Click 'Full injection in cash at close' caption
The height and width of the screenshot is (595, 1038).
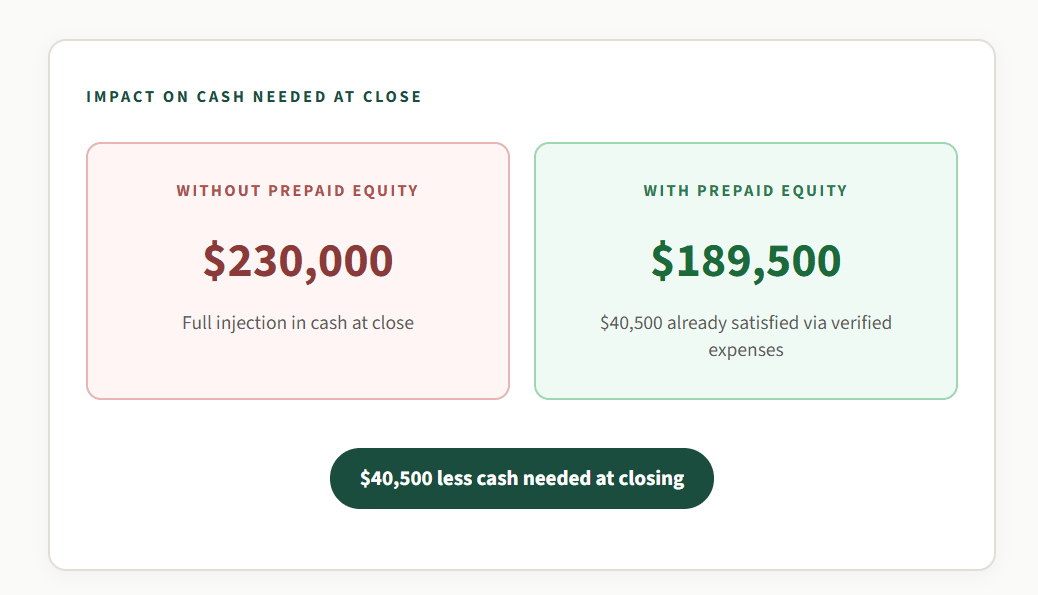pos(298,323)
